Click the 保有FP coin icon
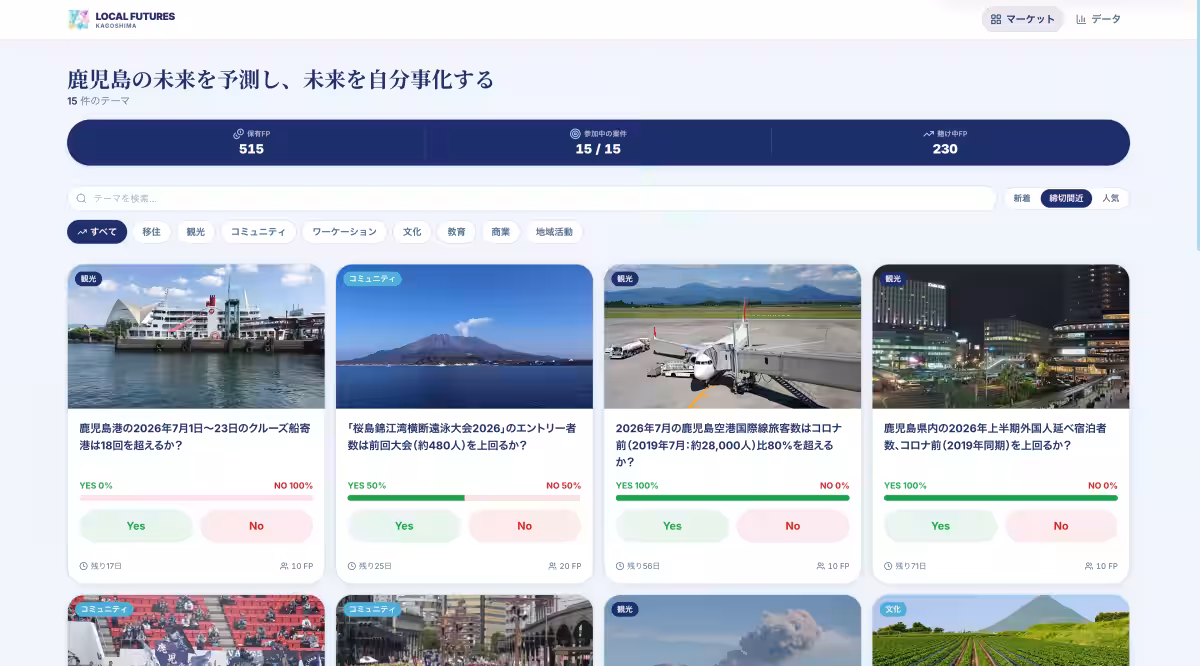1200x666 pixels. pyautogui.click(x=238, y=133)
